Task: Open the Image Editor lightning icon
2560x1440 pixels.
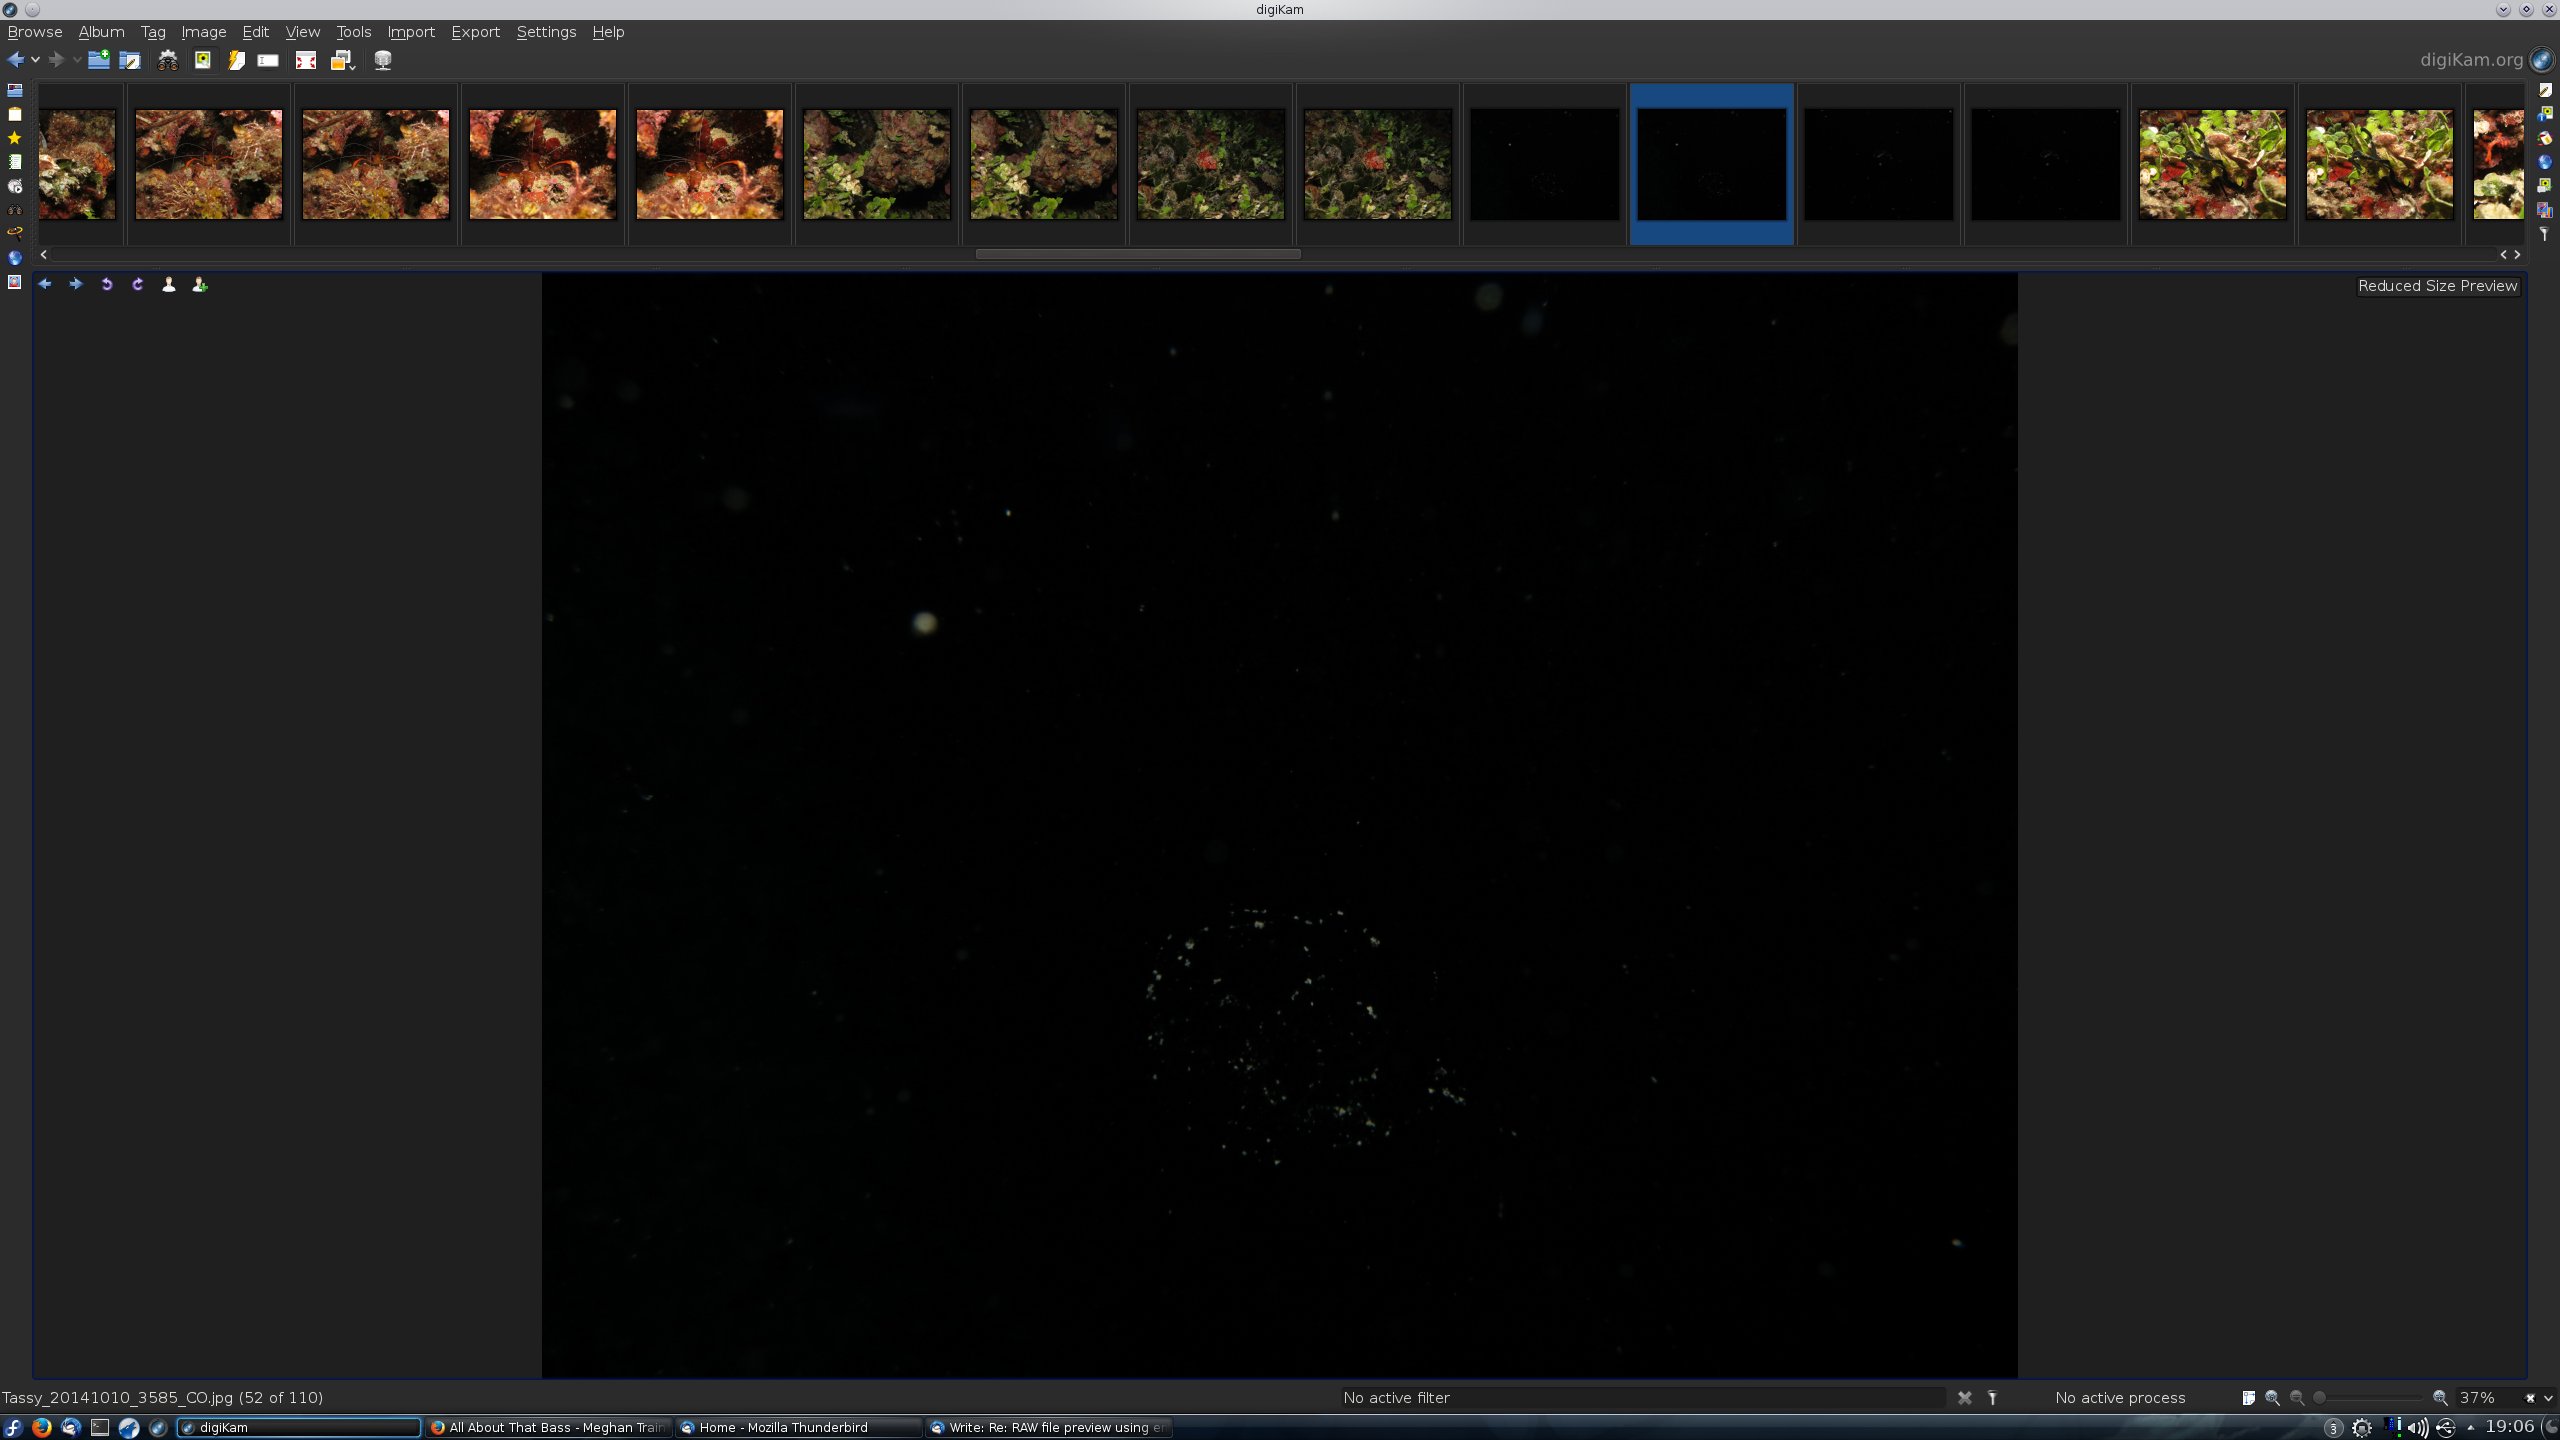Action: [x=236, y=60]
